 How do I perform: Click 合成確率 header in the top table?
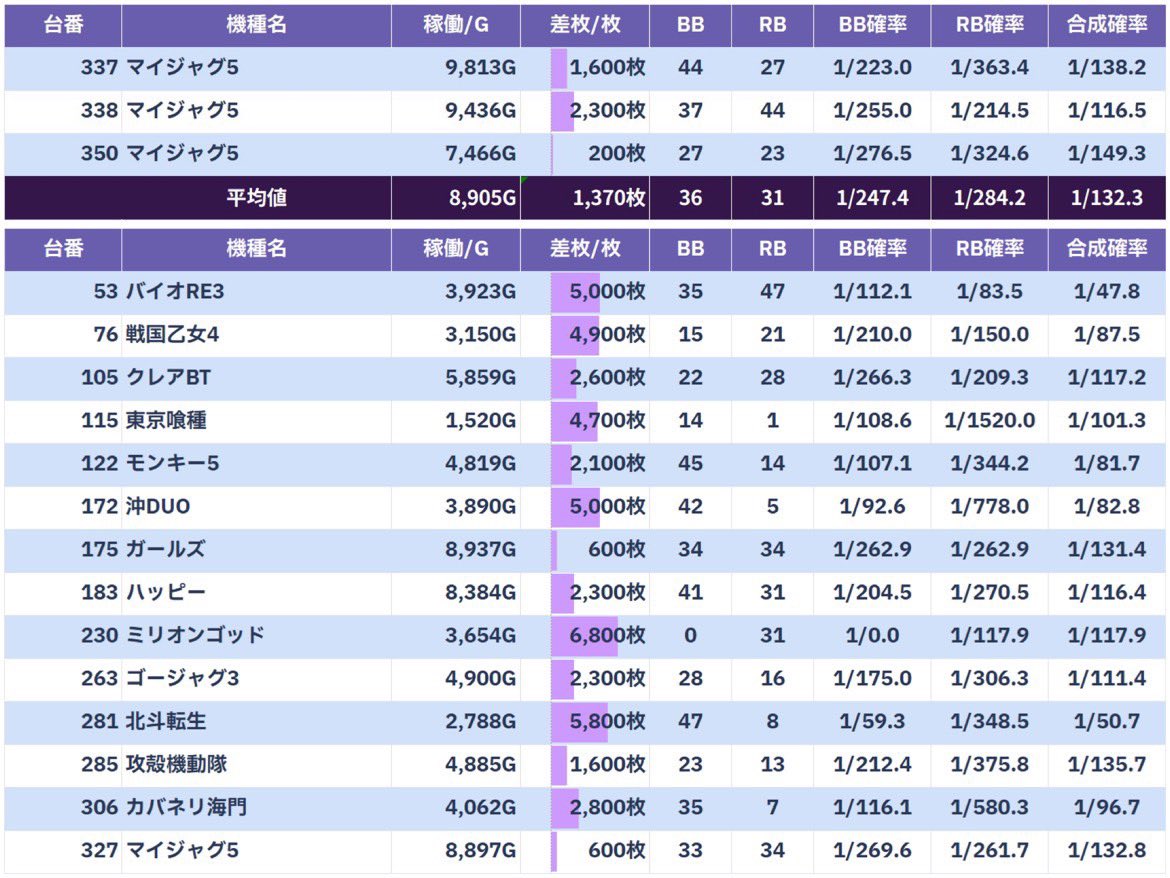pos(1107,25)
